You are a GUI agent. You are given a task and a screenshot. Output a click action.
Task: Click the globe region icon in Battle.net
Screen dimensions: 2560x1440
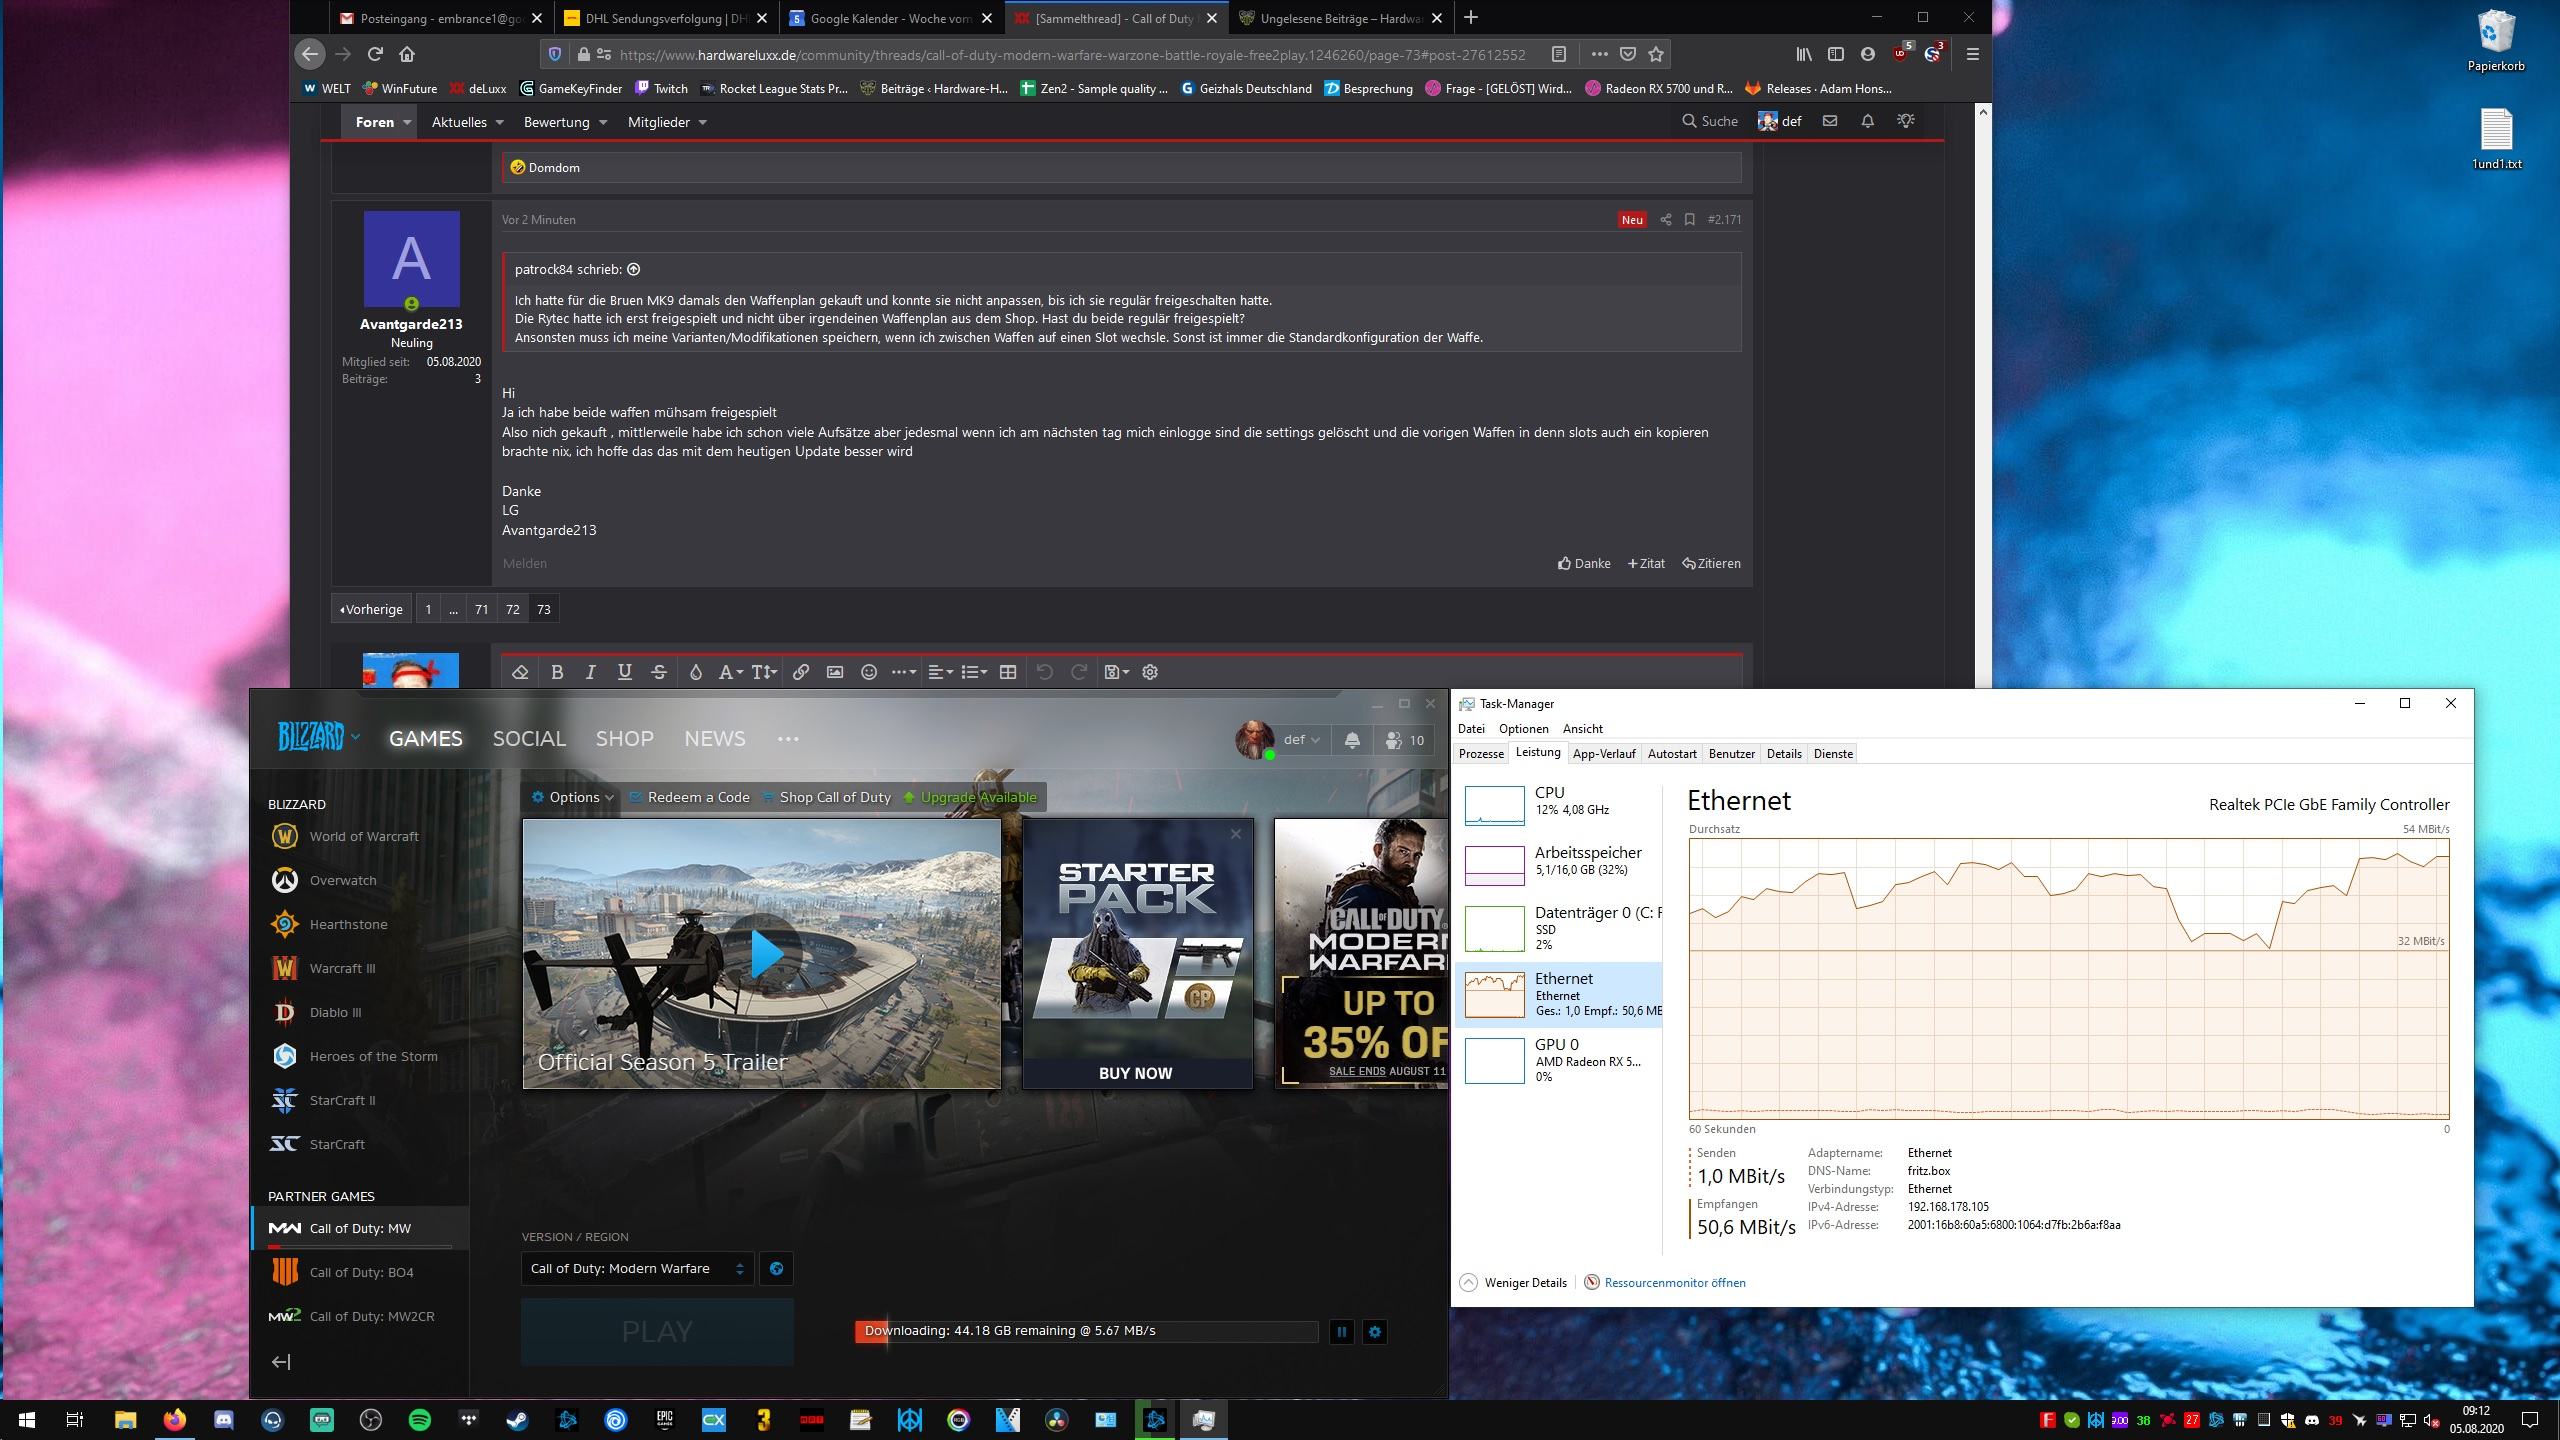click(776, 1269)
